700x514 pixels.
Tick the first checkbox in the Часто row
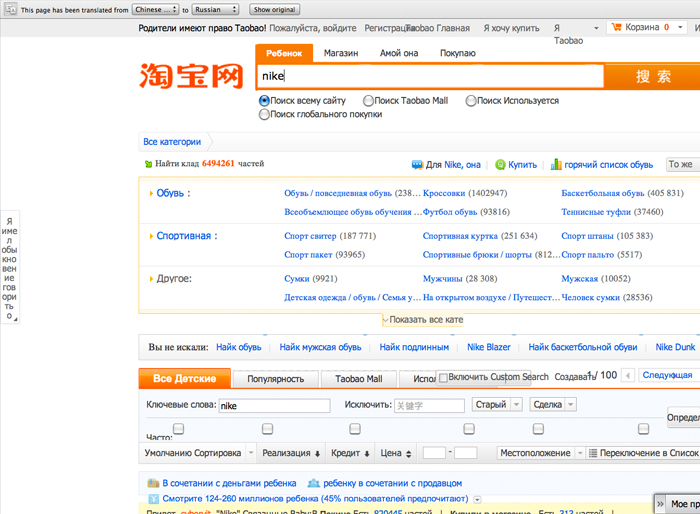coord(179,429)
